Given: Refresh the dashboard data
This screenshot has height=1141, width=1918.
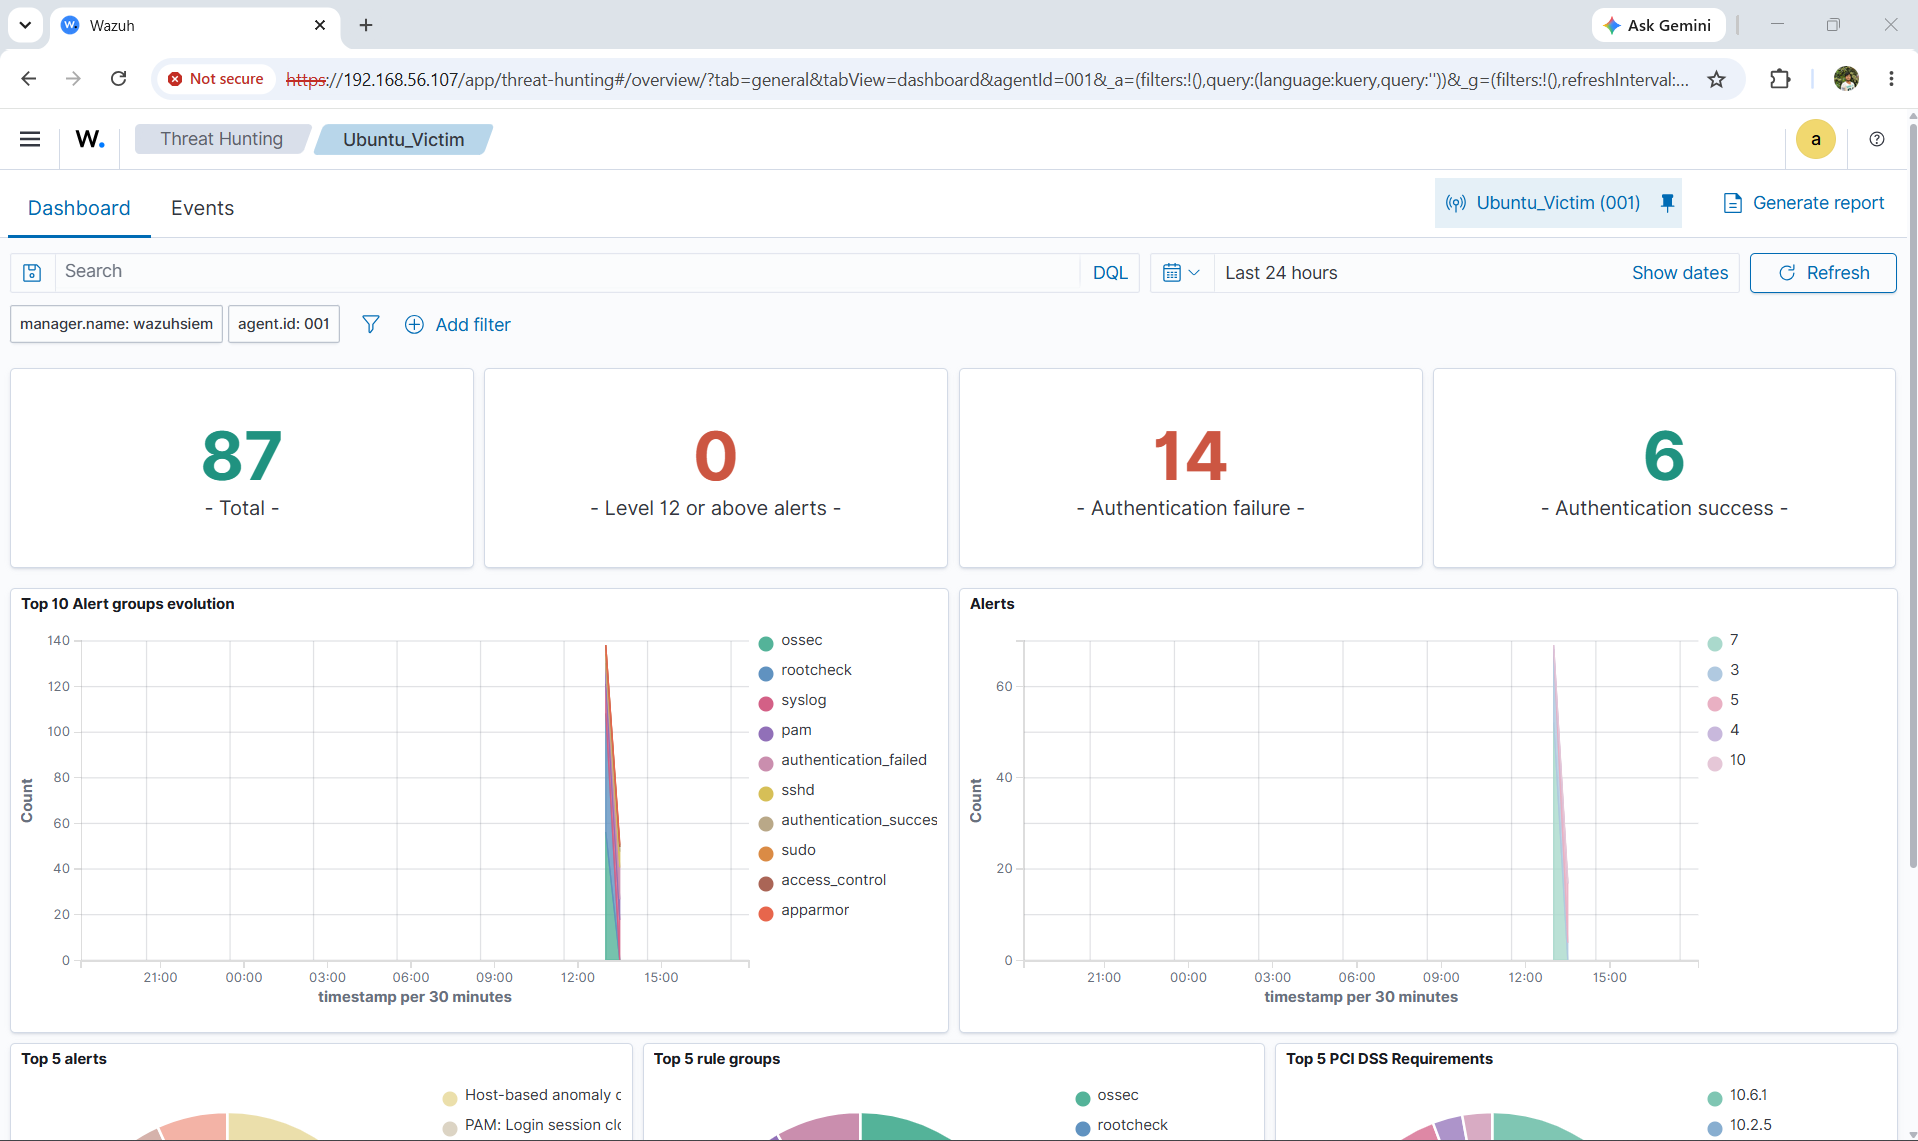Looking at the screenshot, I should [1823, 273].
